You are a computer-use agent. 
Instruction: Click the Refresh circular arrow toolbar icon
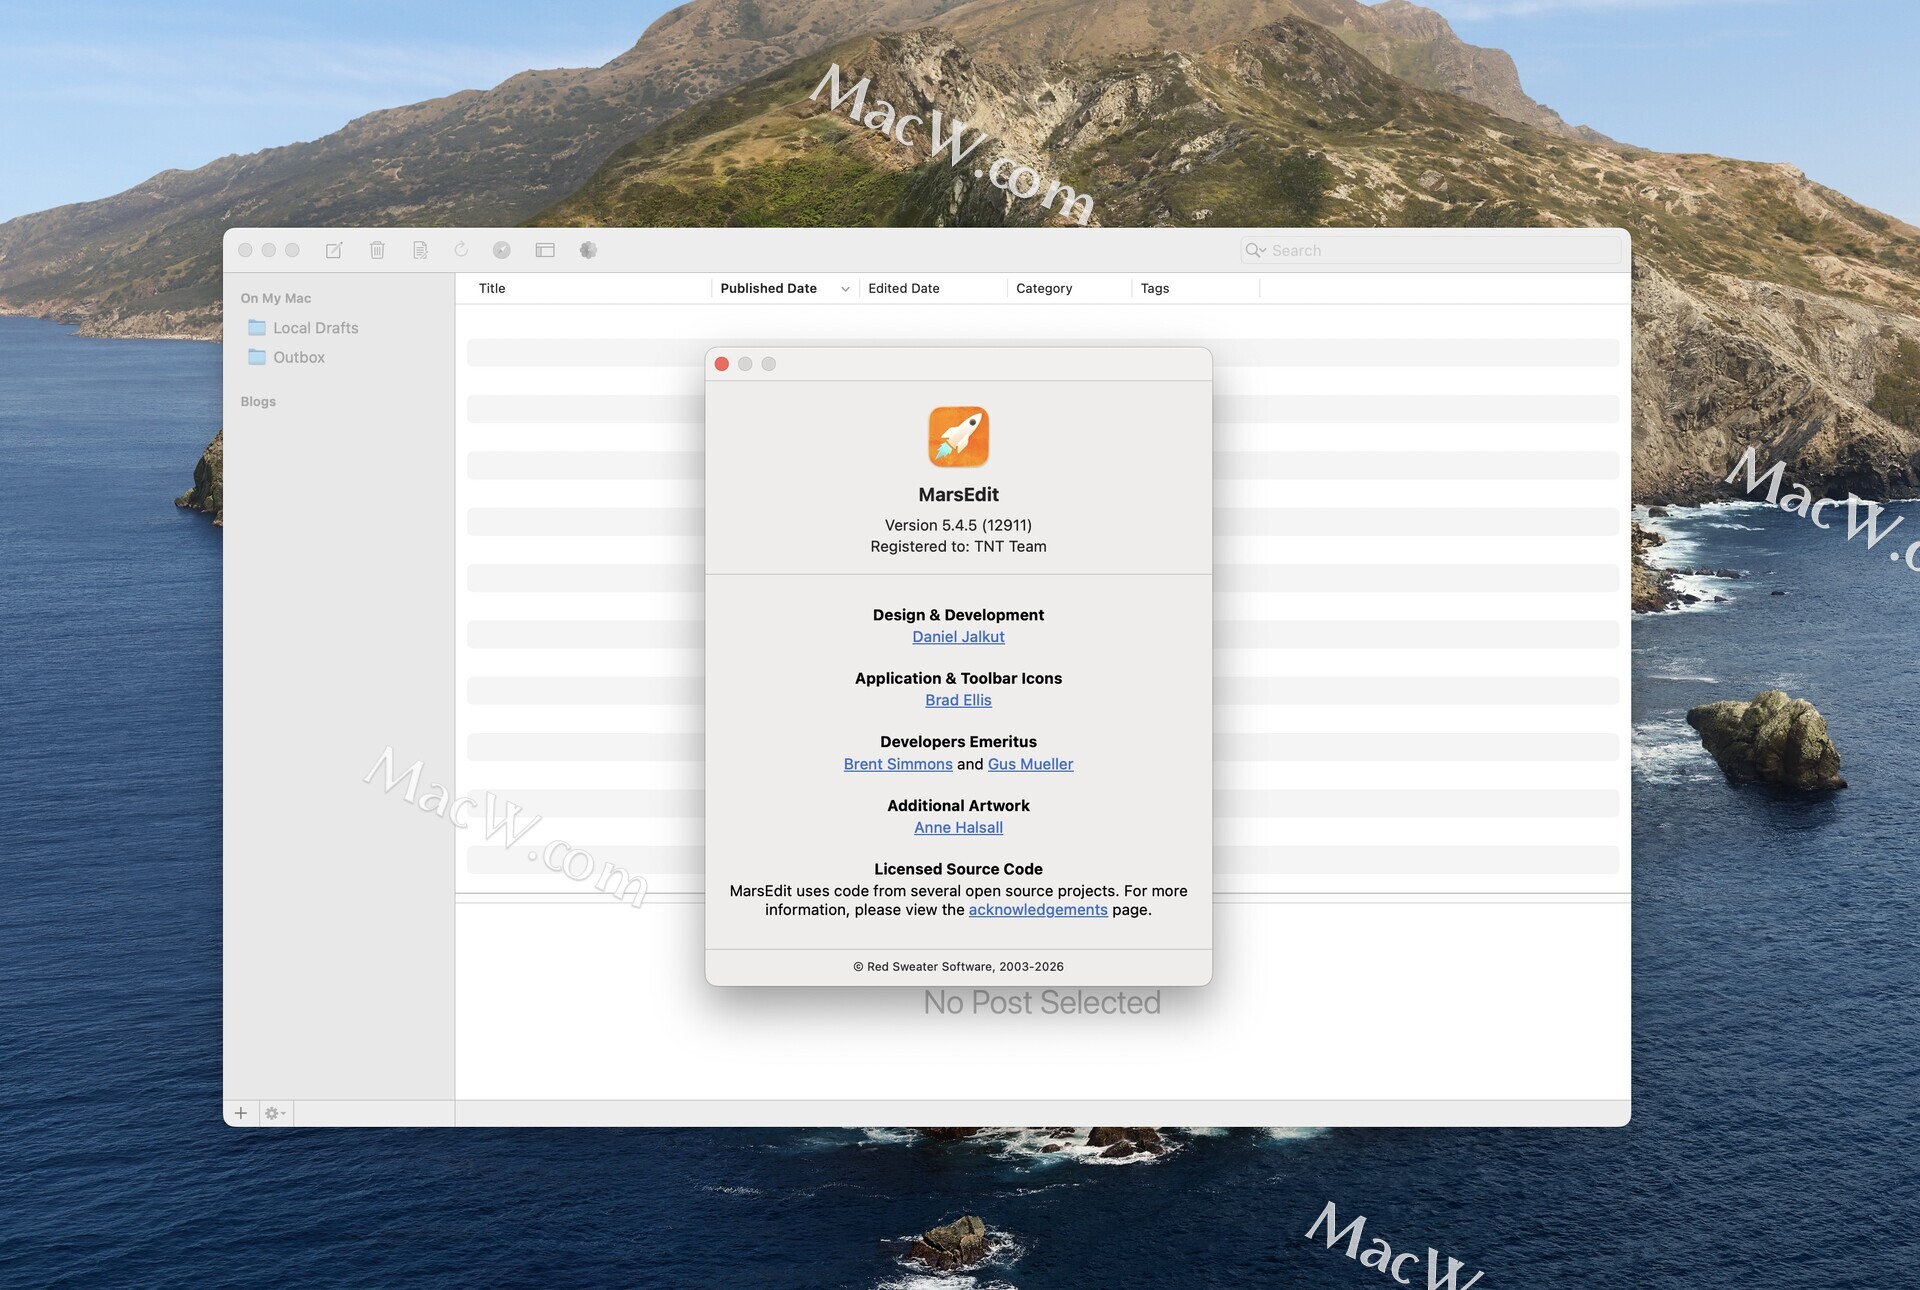pos(461,250)
